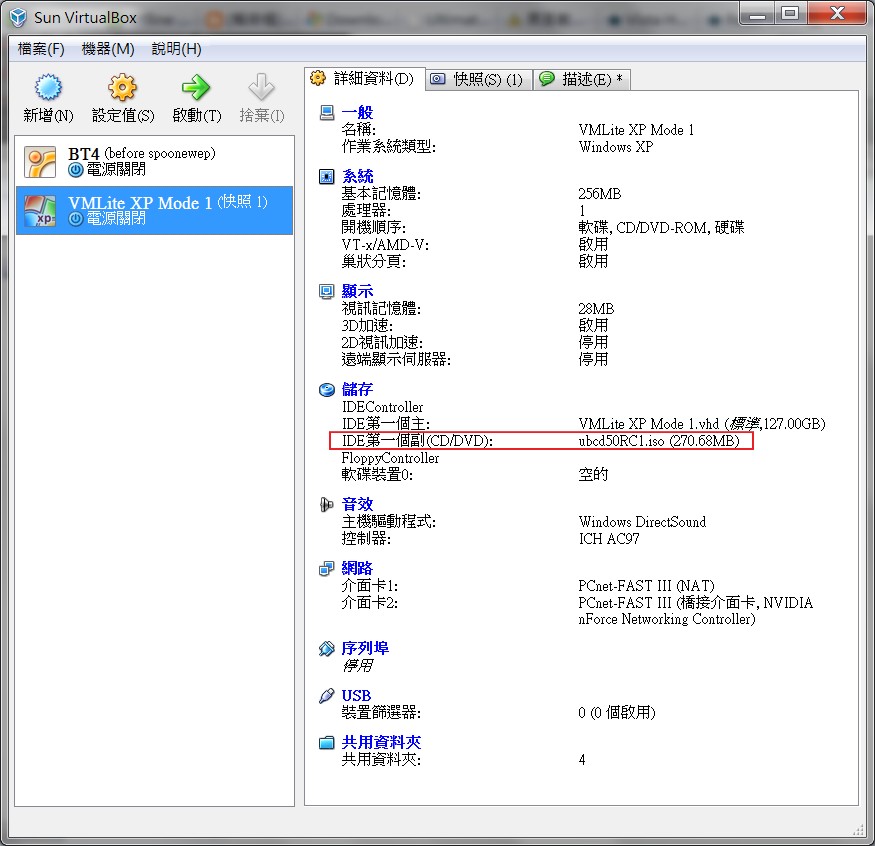Click the Windows DirectSound value
The image size is (875, 846).
point(642,522)
